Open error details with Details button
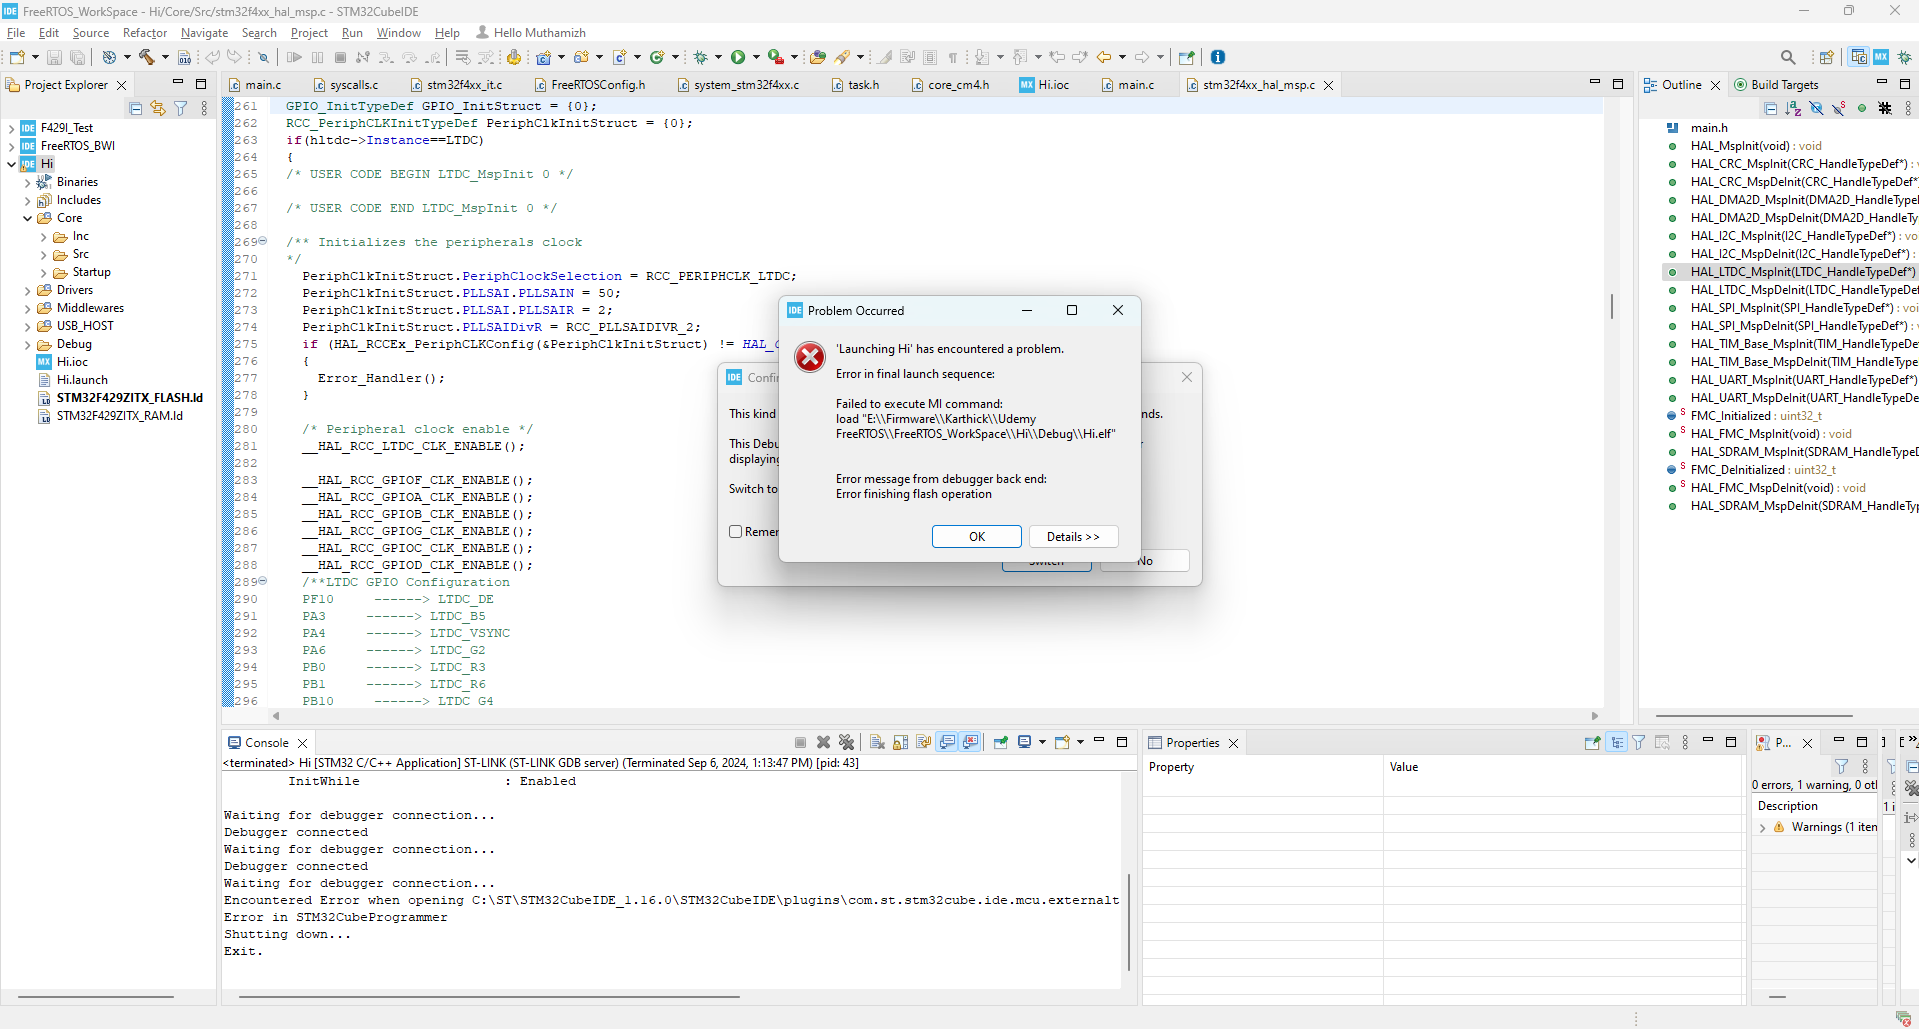Screen dimensions: 1919x1029 pyautogui.click(x=1073, y=536)
